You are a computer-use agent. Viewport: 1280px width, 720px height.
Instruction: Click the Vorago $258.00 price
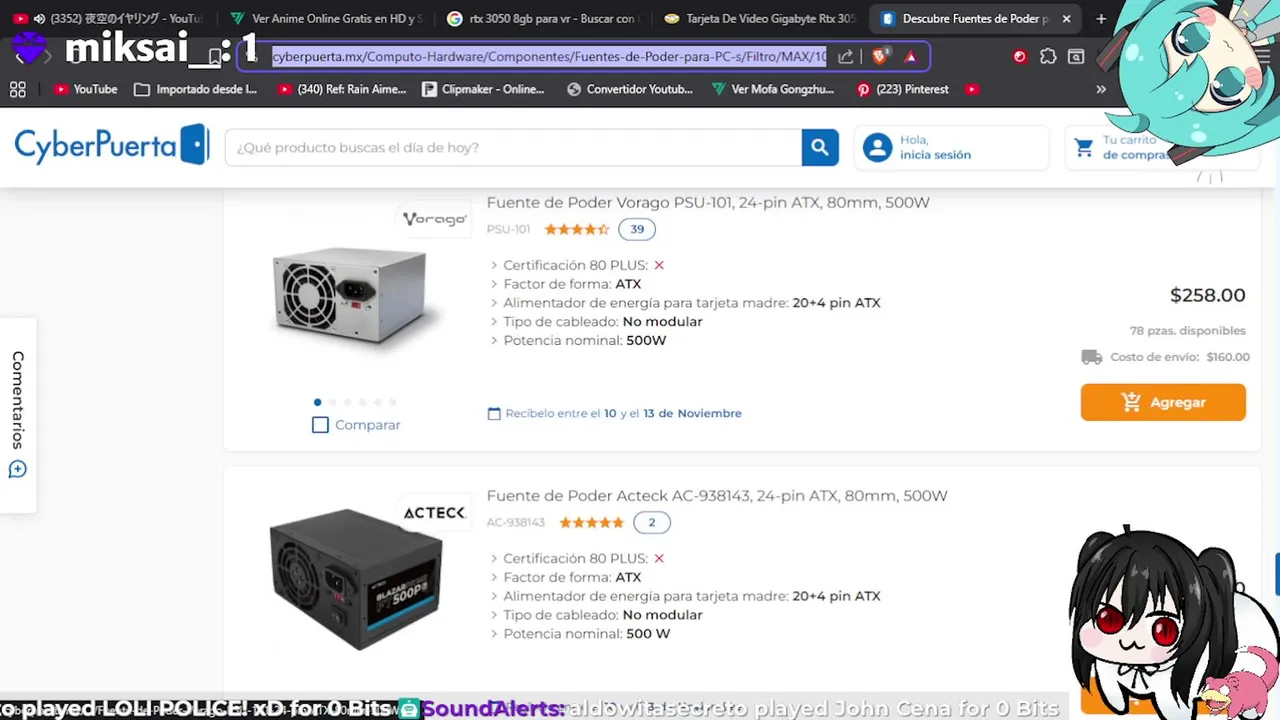coord(1207,295)
